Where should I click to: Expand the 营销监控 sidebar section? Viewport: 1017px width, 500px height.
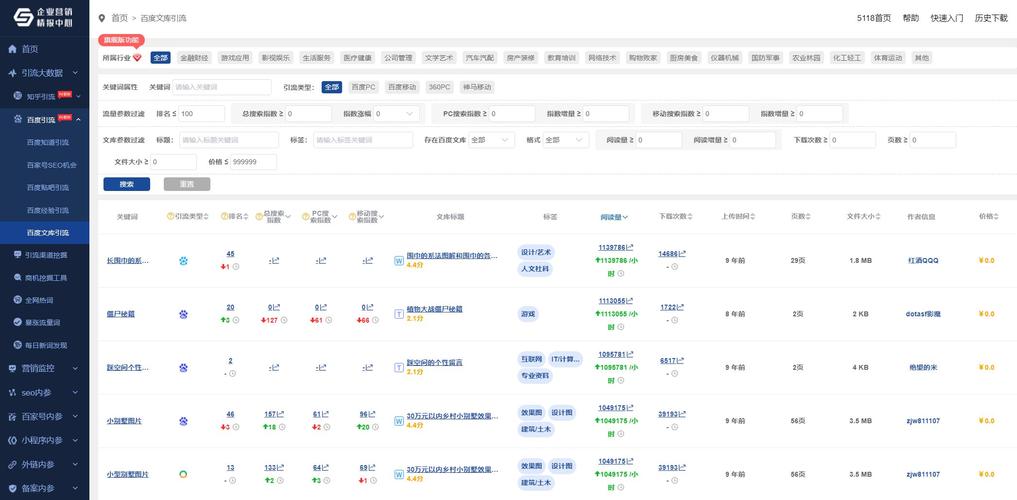44,368
